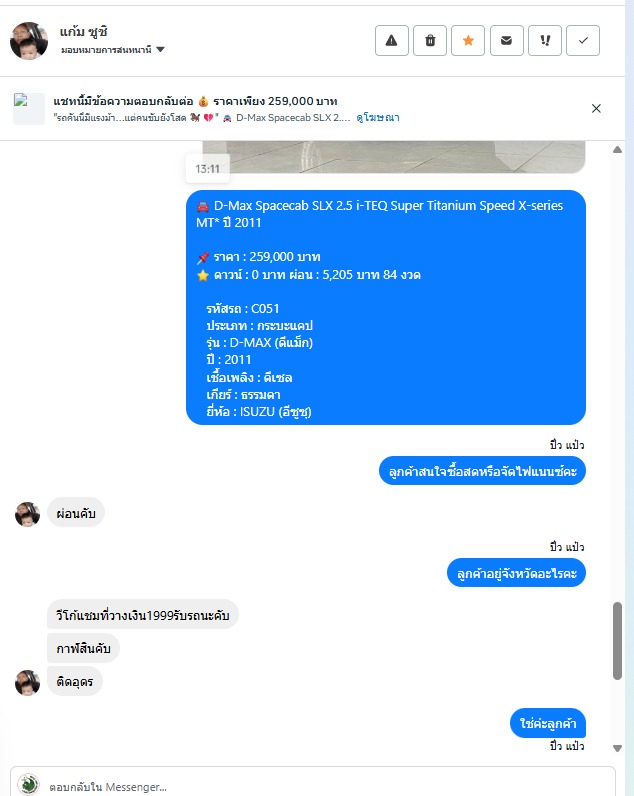Click the page avatar icon beside reply box
634x796 pixels.
[28, 784]
